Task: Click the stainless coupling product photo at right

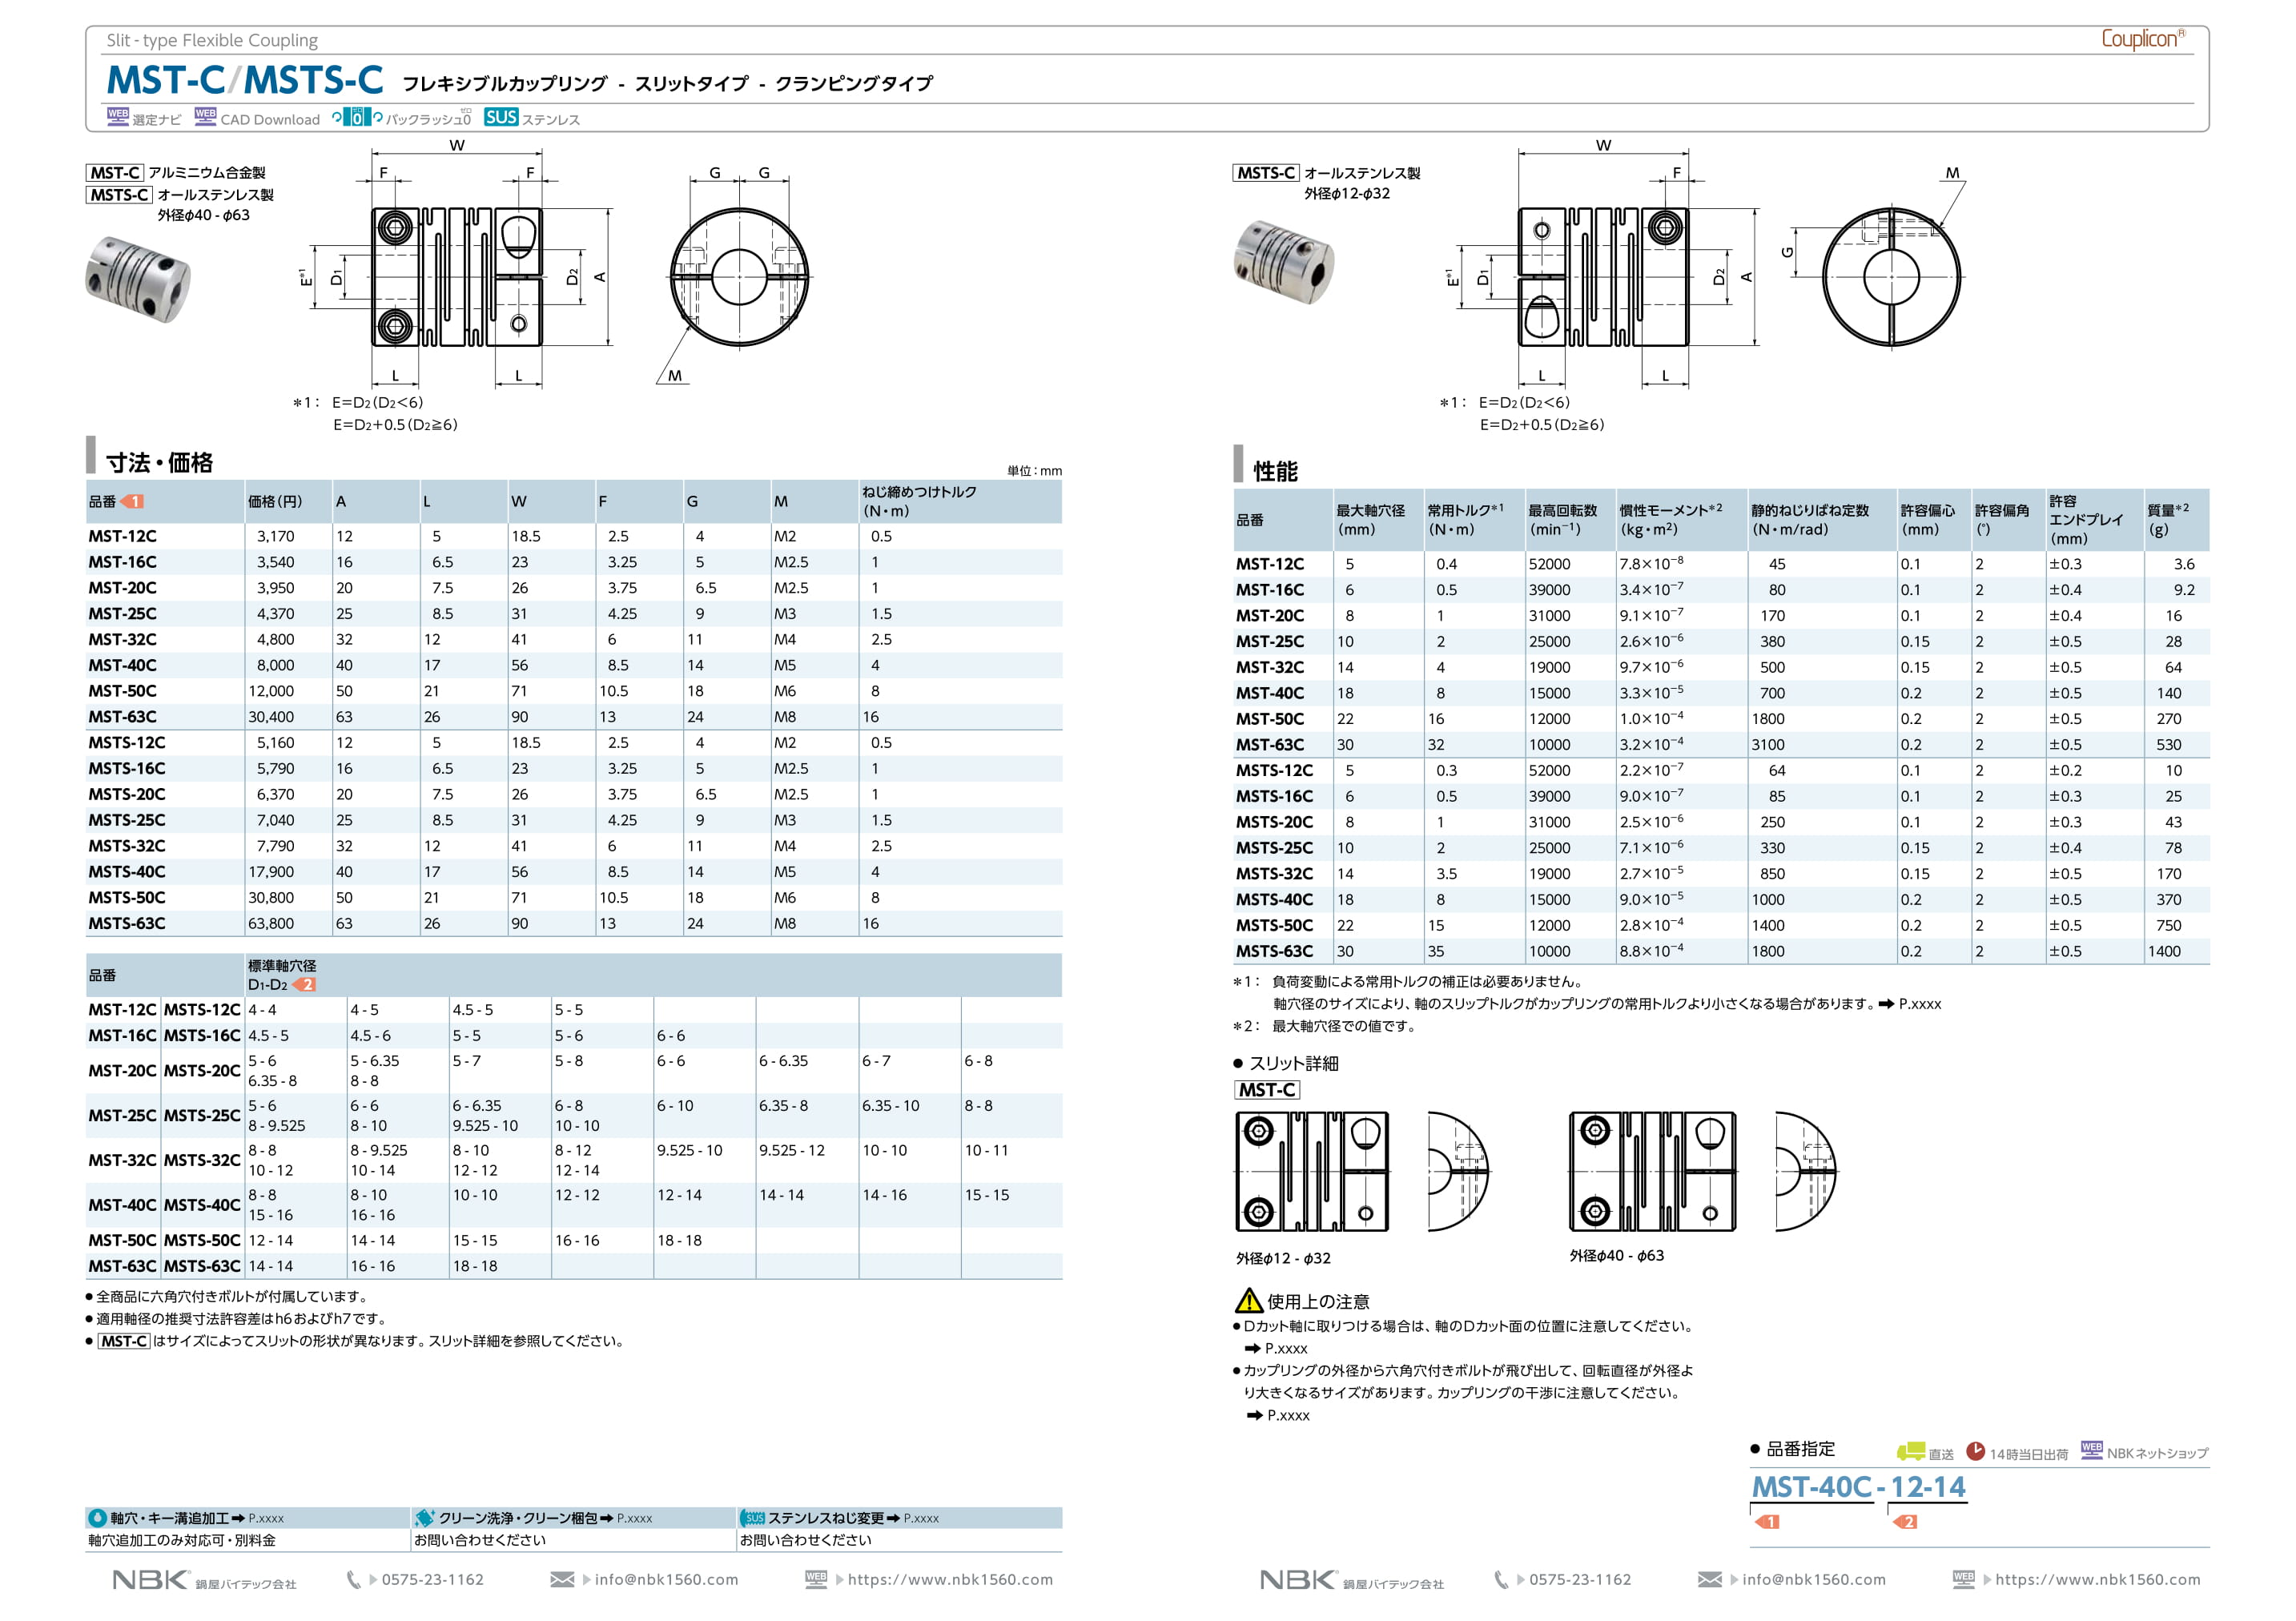Action: click(1284, 262)
